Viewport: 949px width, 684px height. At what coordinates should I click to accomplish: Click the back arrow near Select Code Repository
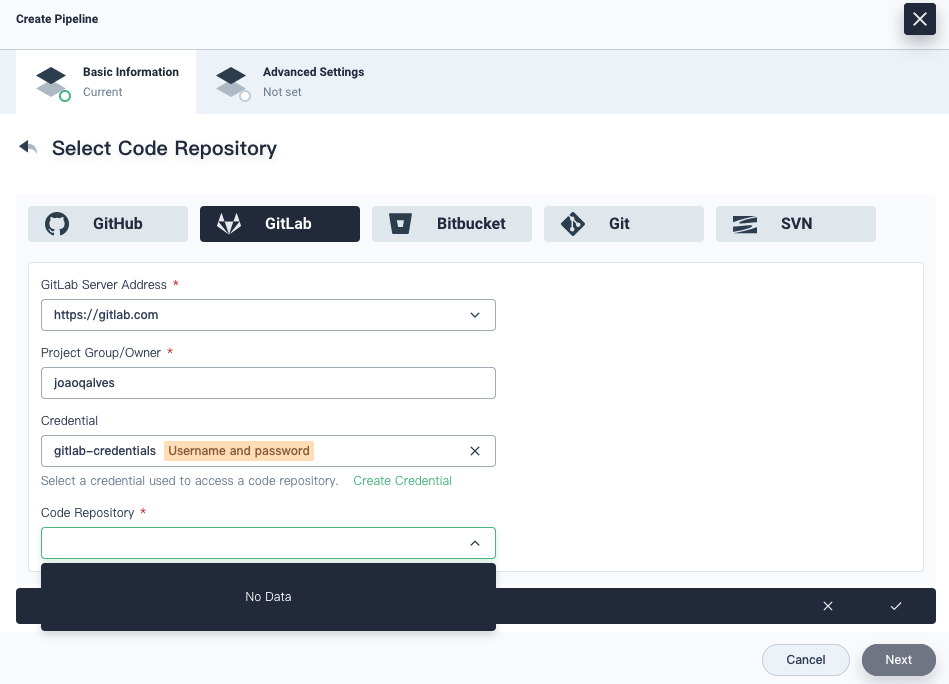28,146
